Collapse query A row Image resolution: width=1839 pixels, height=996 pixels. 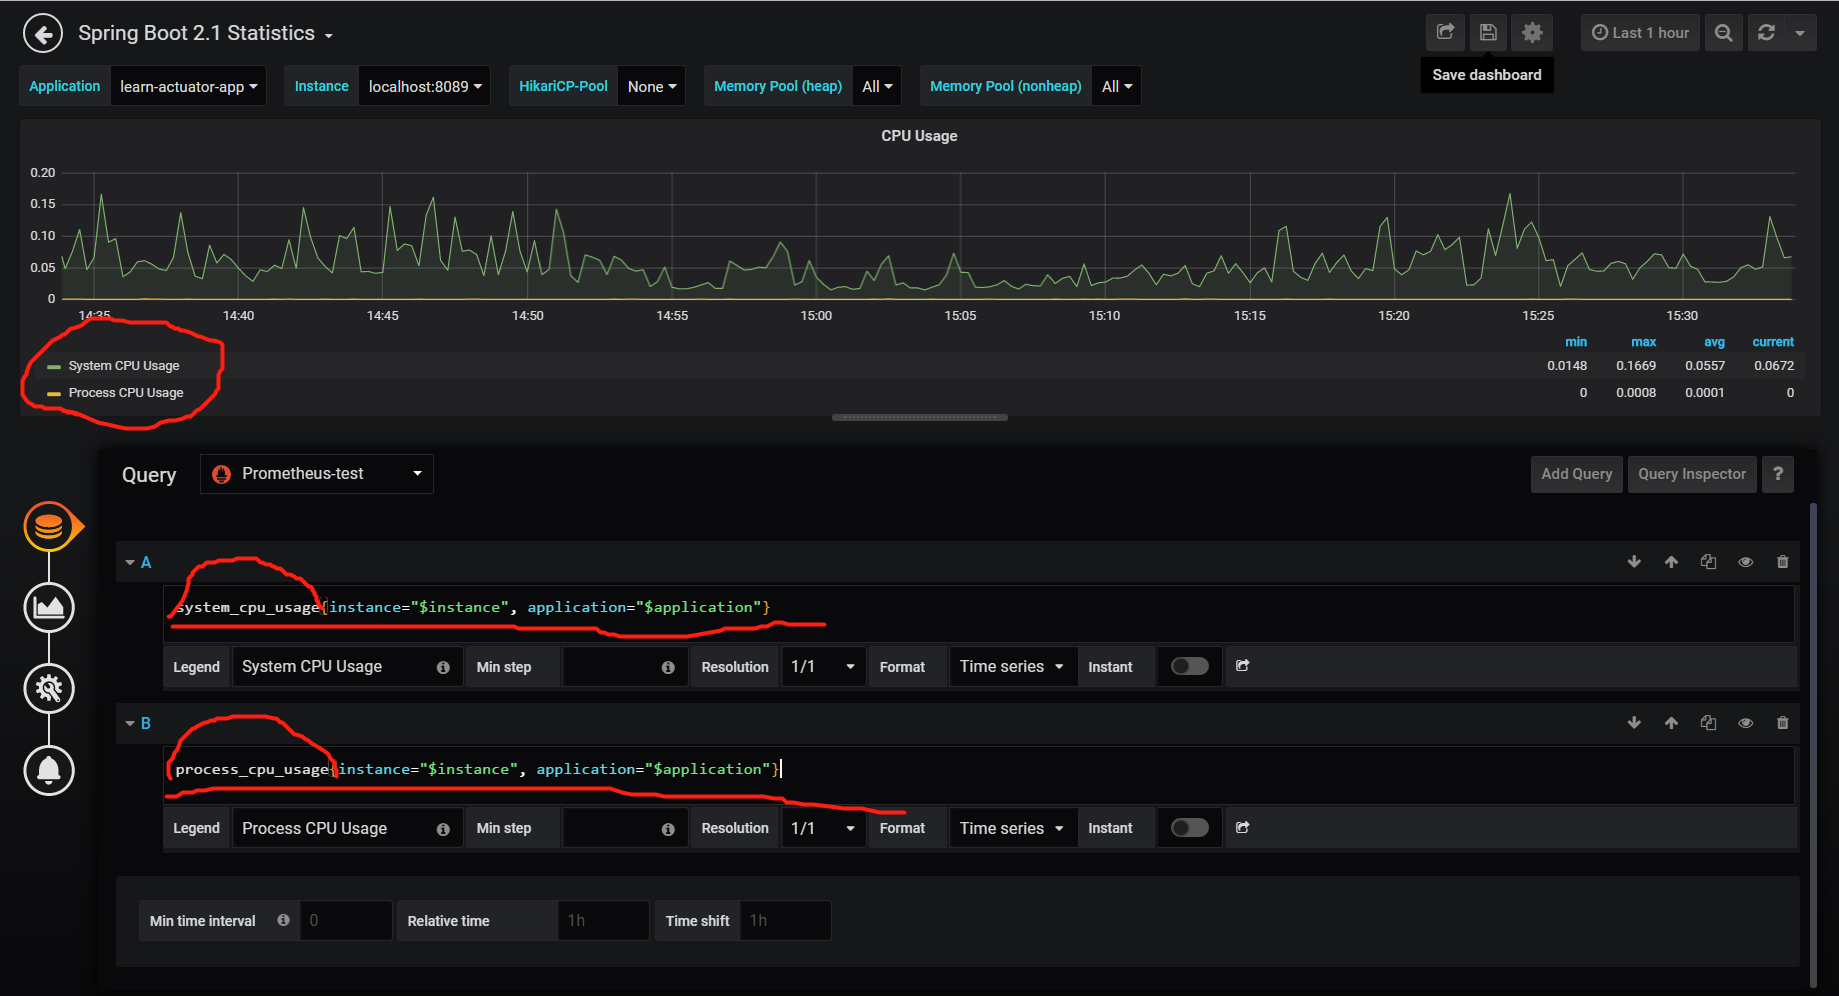pyautogui.click(x=130, y=562)
